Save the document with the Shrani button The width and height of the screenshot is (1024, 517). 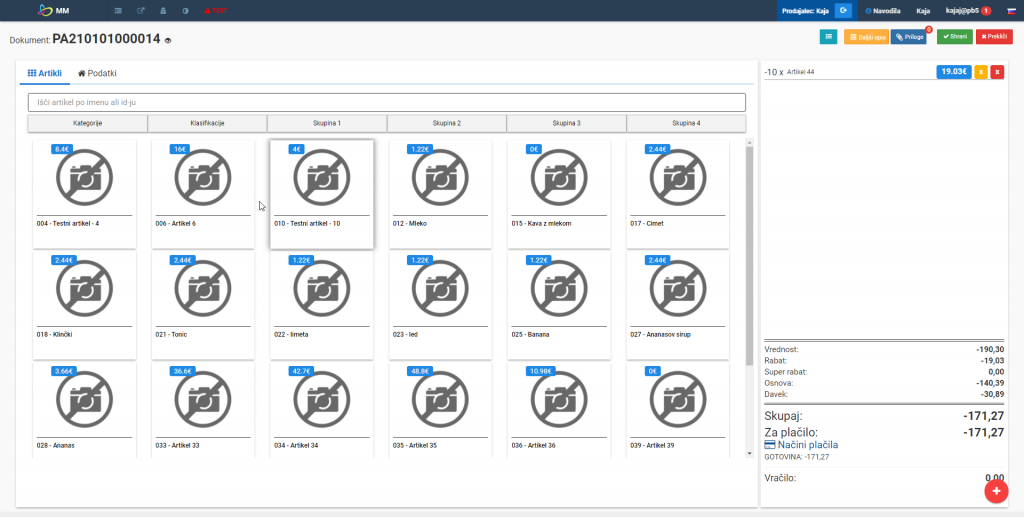tap(955, 37)
